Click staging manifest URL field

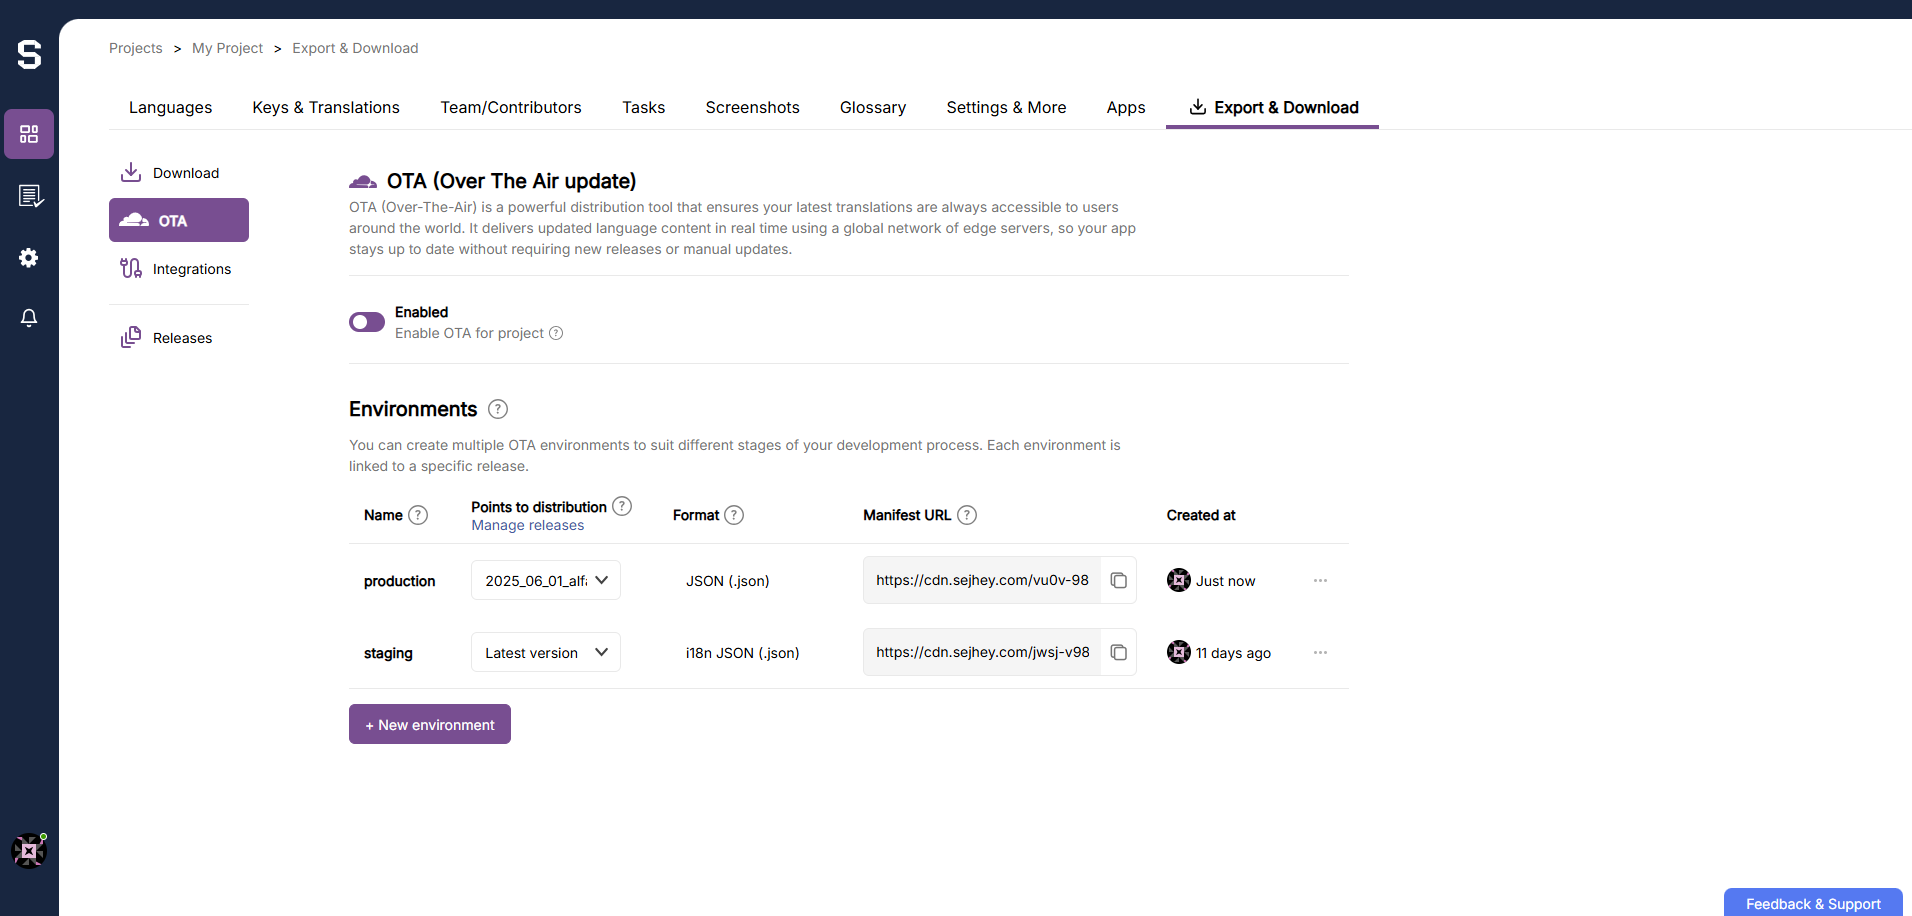[x=982, y=652]
